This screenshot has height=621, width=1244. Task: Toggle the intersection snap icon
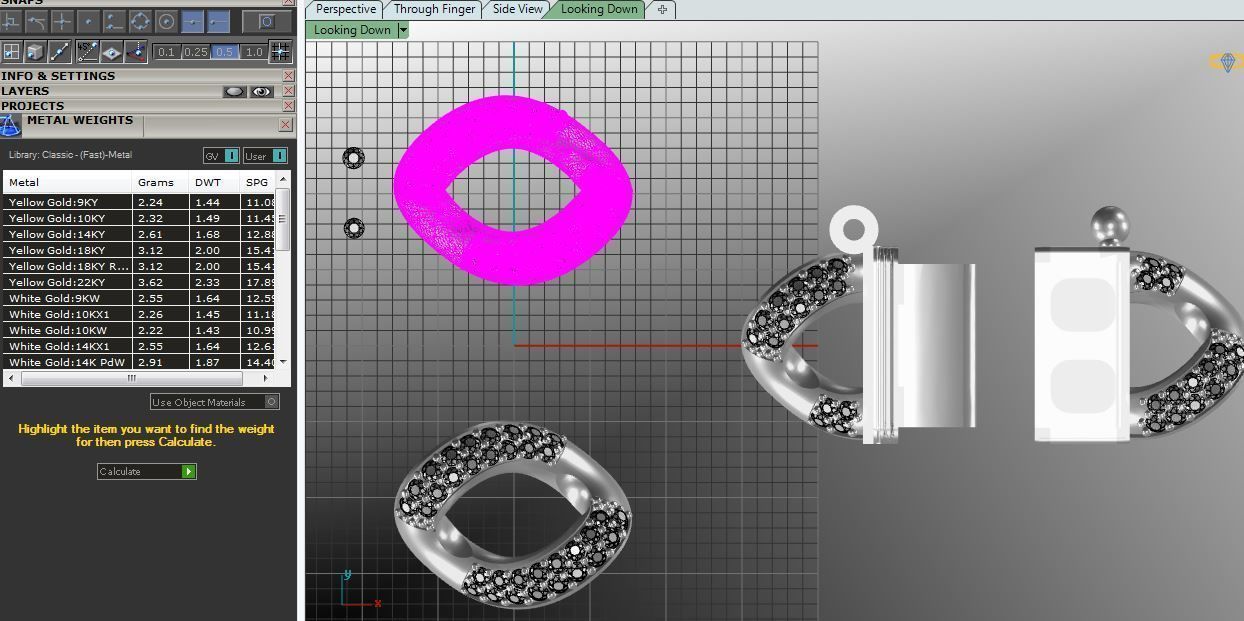pos(62,21)
